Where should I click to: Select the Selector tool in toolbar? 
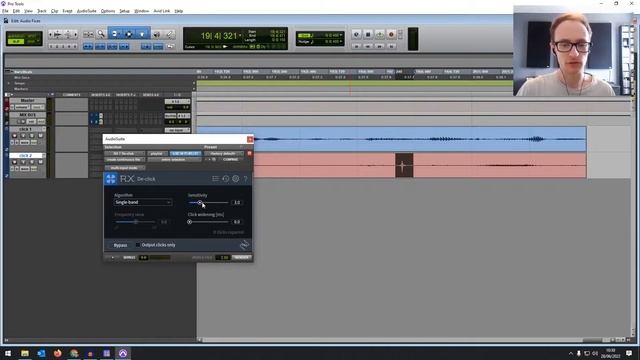(x=129, y=35)
